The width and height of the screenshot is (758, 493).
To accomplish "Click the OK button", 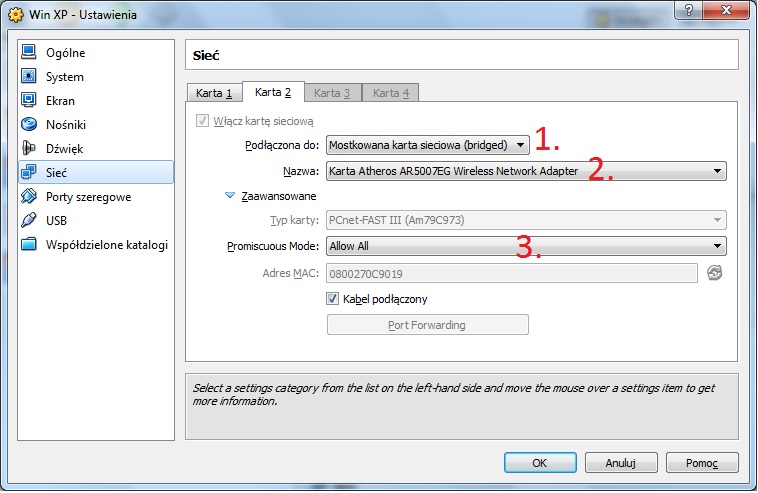I will click(539, 463).
